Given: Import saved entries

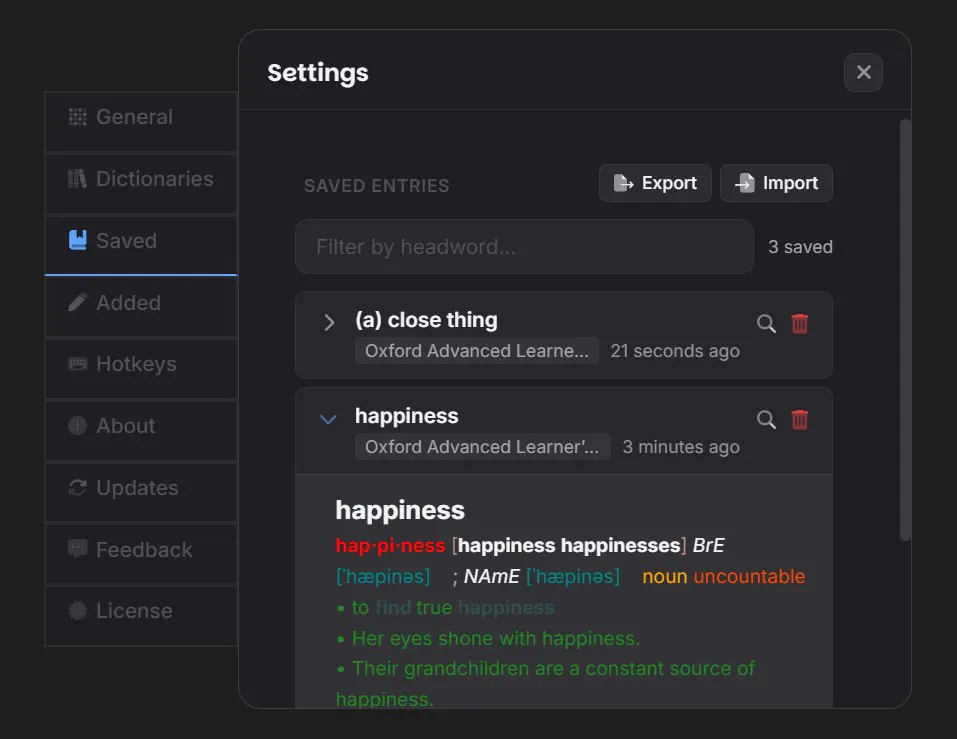Looking at the screenshot, I should (x=776, y=183).
